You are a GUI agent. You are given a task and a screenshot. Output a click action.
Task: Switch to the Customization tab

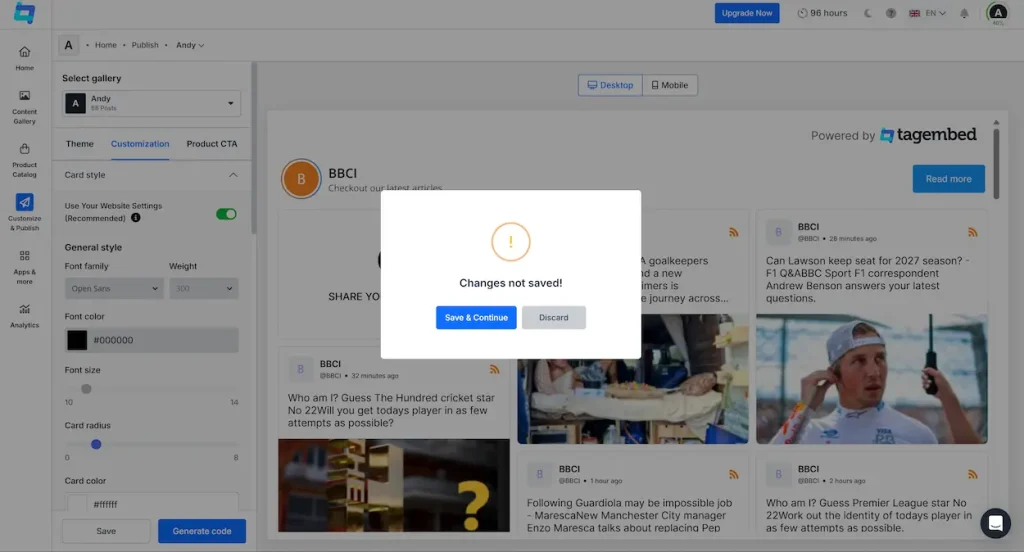[140, 144]
